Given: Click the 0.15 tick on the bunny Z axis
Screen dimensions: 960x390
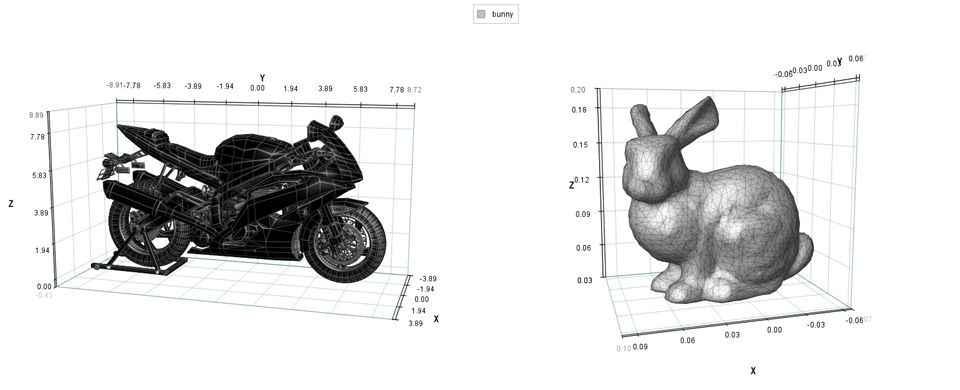Looking at the screenshot, I should click(580, 144).
